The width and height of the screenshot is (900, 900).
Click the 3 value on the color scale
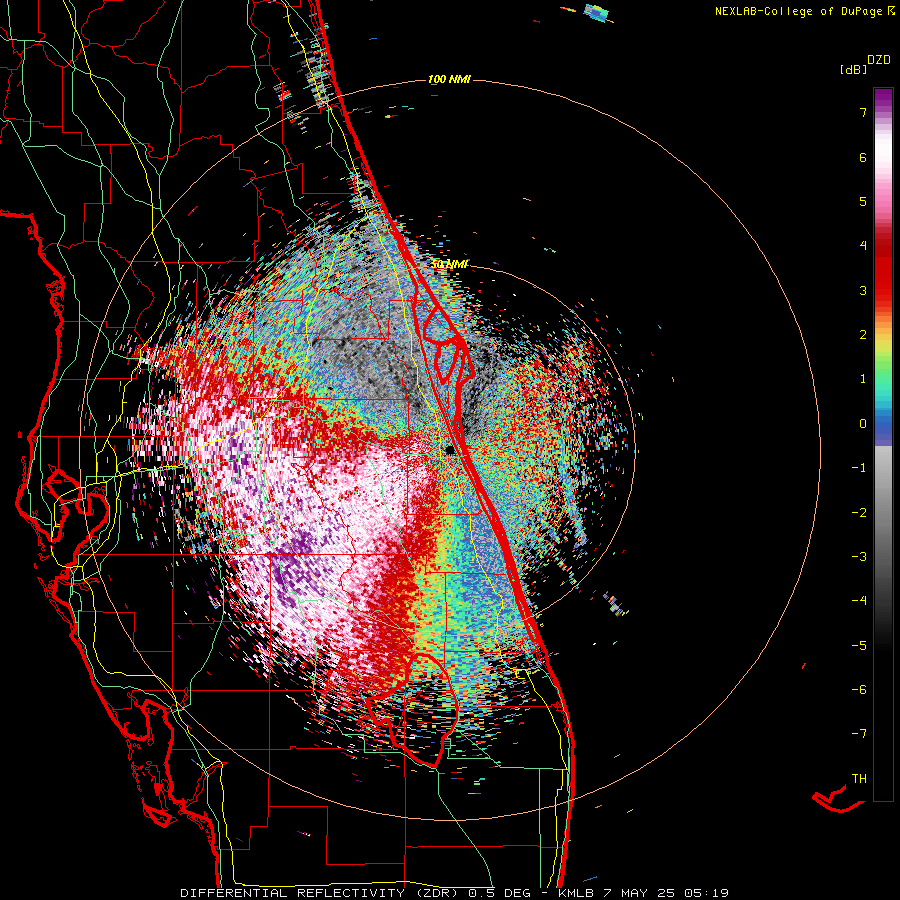point(863,290)
